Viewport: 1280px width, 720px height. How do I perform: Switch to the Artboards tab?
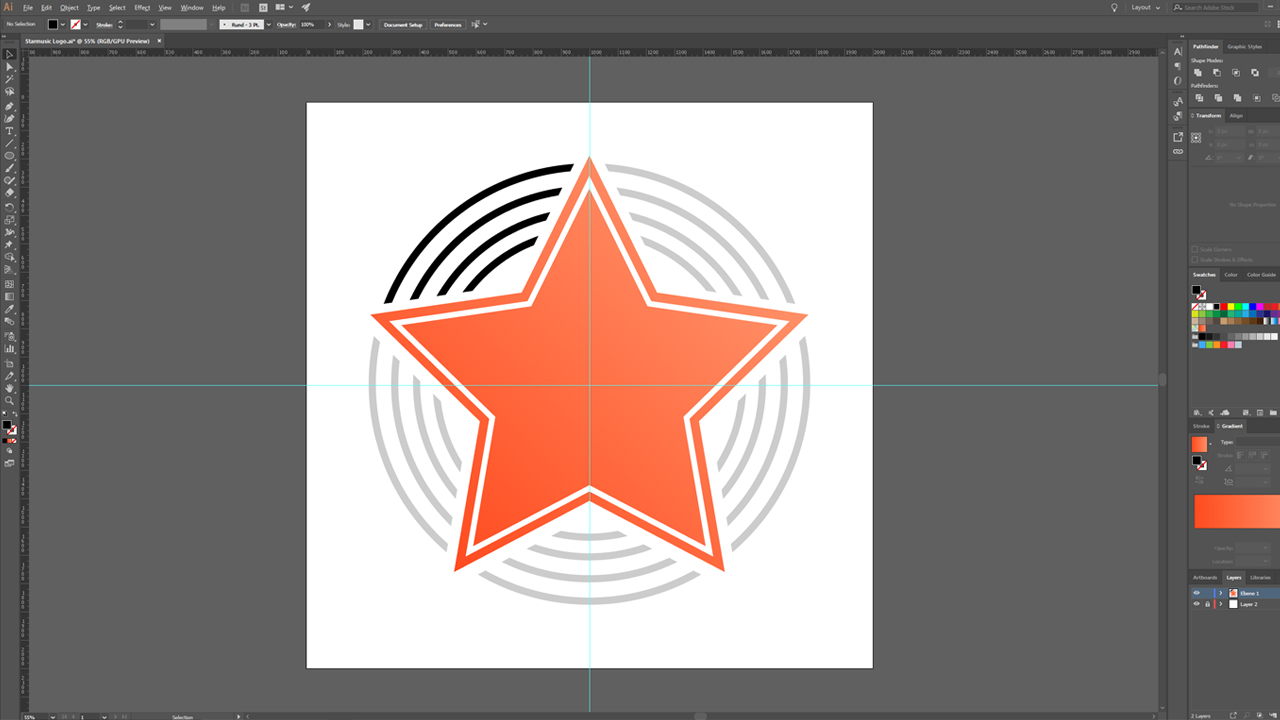click(x=1205, y=578)
